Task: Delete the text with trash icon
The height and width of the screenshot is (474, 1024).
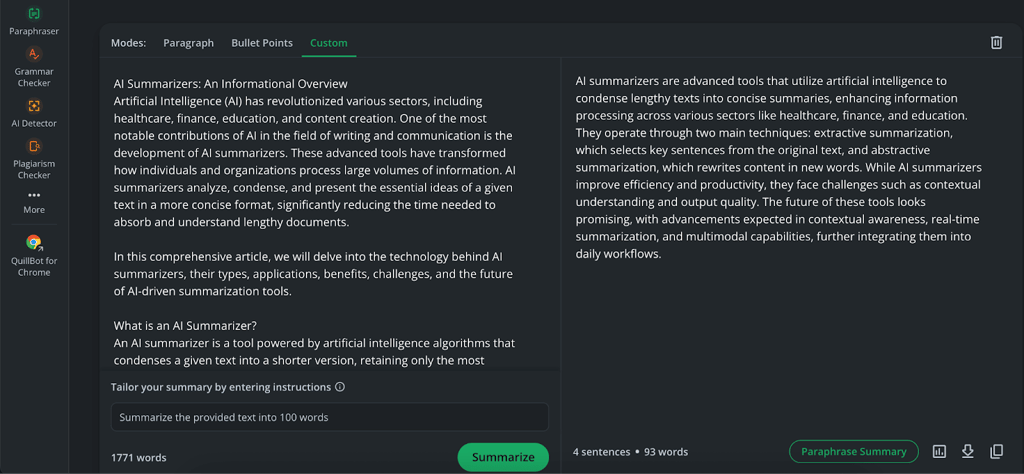Action: [x=996, y=43]
